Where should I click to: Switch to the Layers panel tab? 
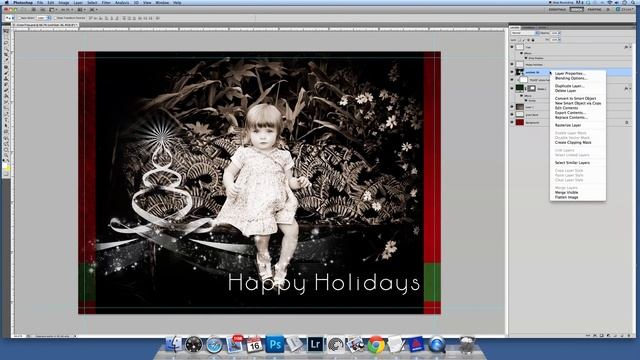(x=515, y=27)
